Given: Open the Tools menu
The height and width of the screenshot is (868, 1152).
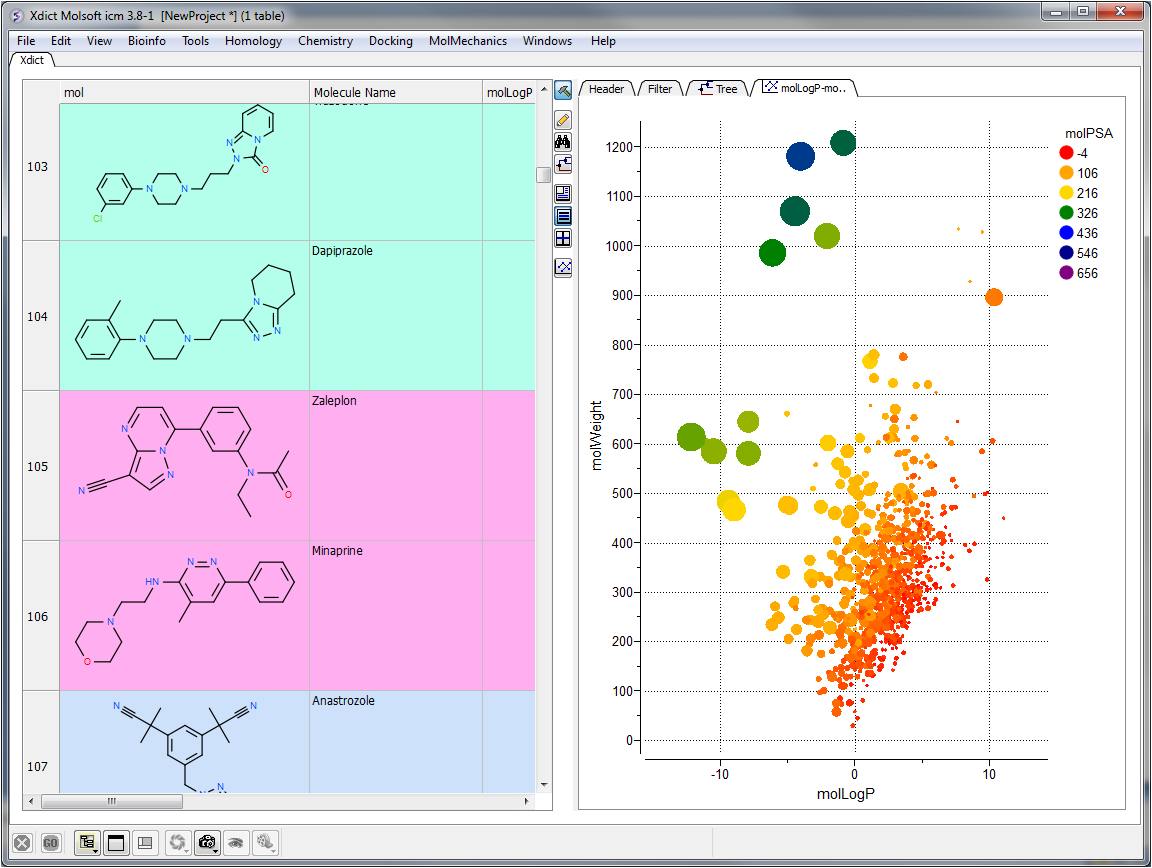Looking at the screenshot, I should pos(195,41).
